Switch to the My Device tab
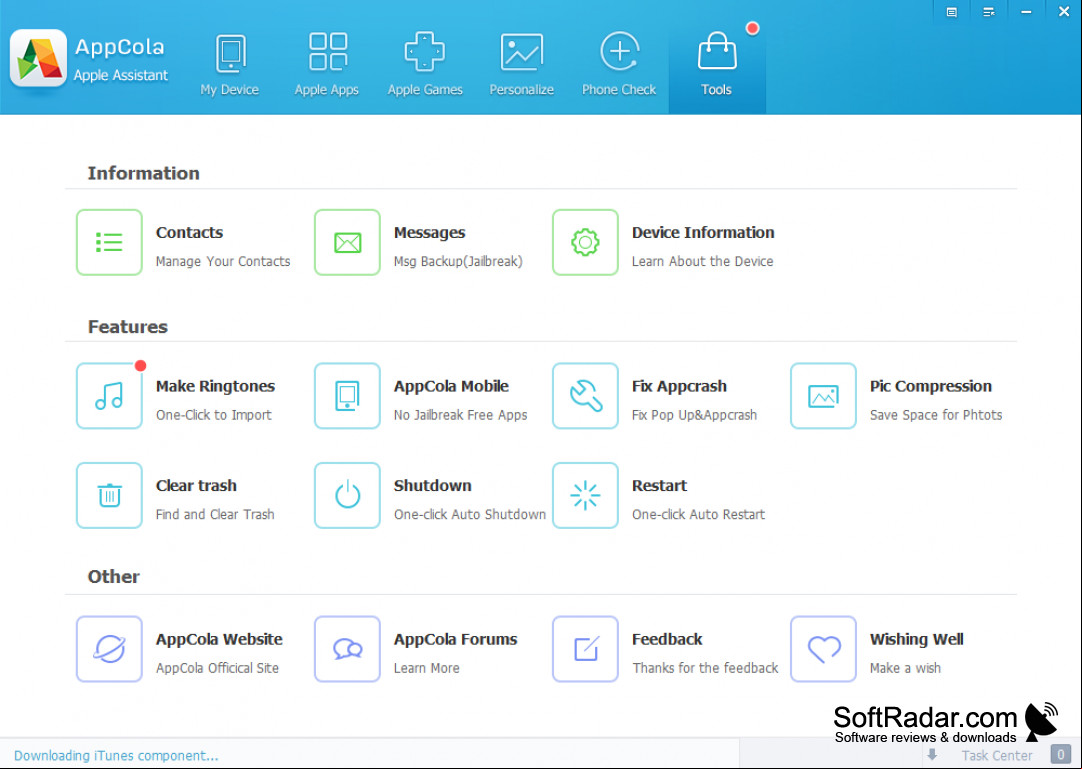Image resolution: width=1082 pixels, height=769 pixels. [230, 64]
